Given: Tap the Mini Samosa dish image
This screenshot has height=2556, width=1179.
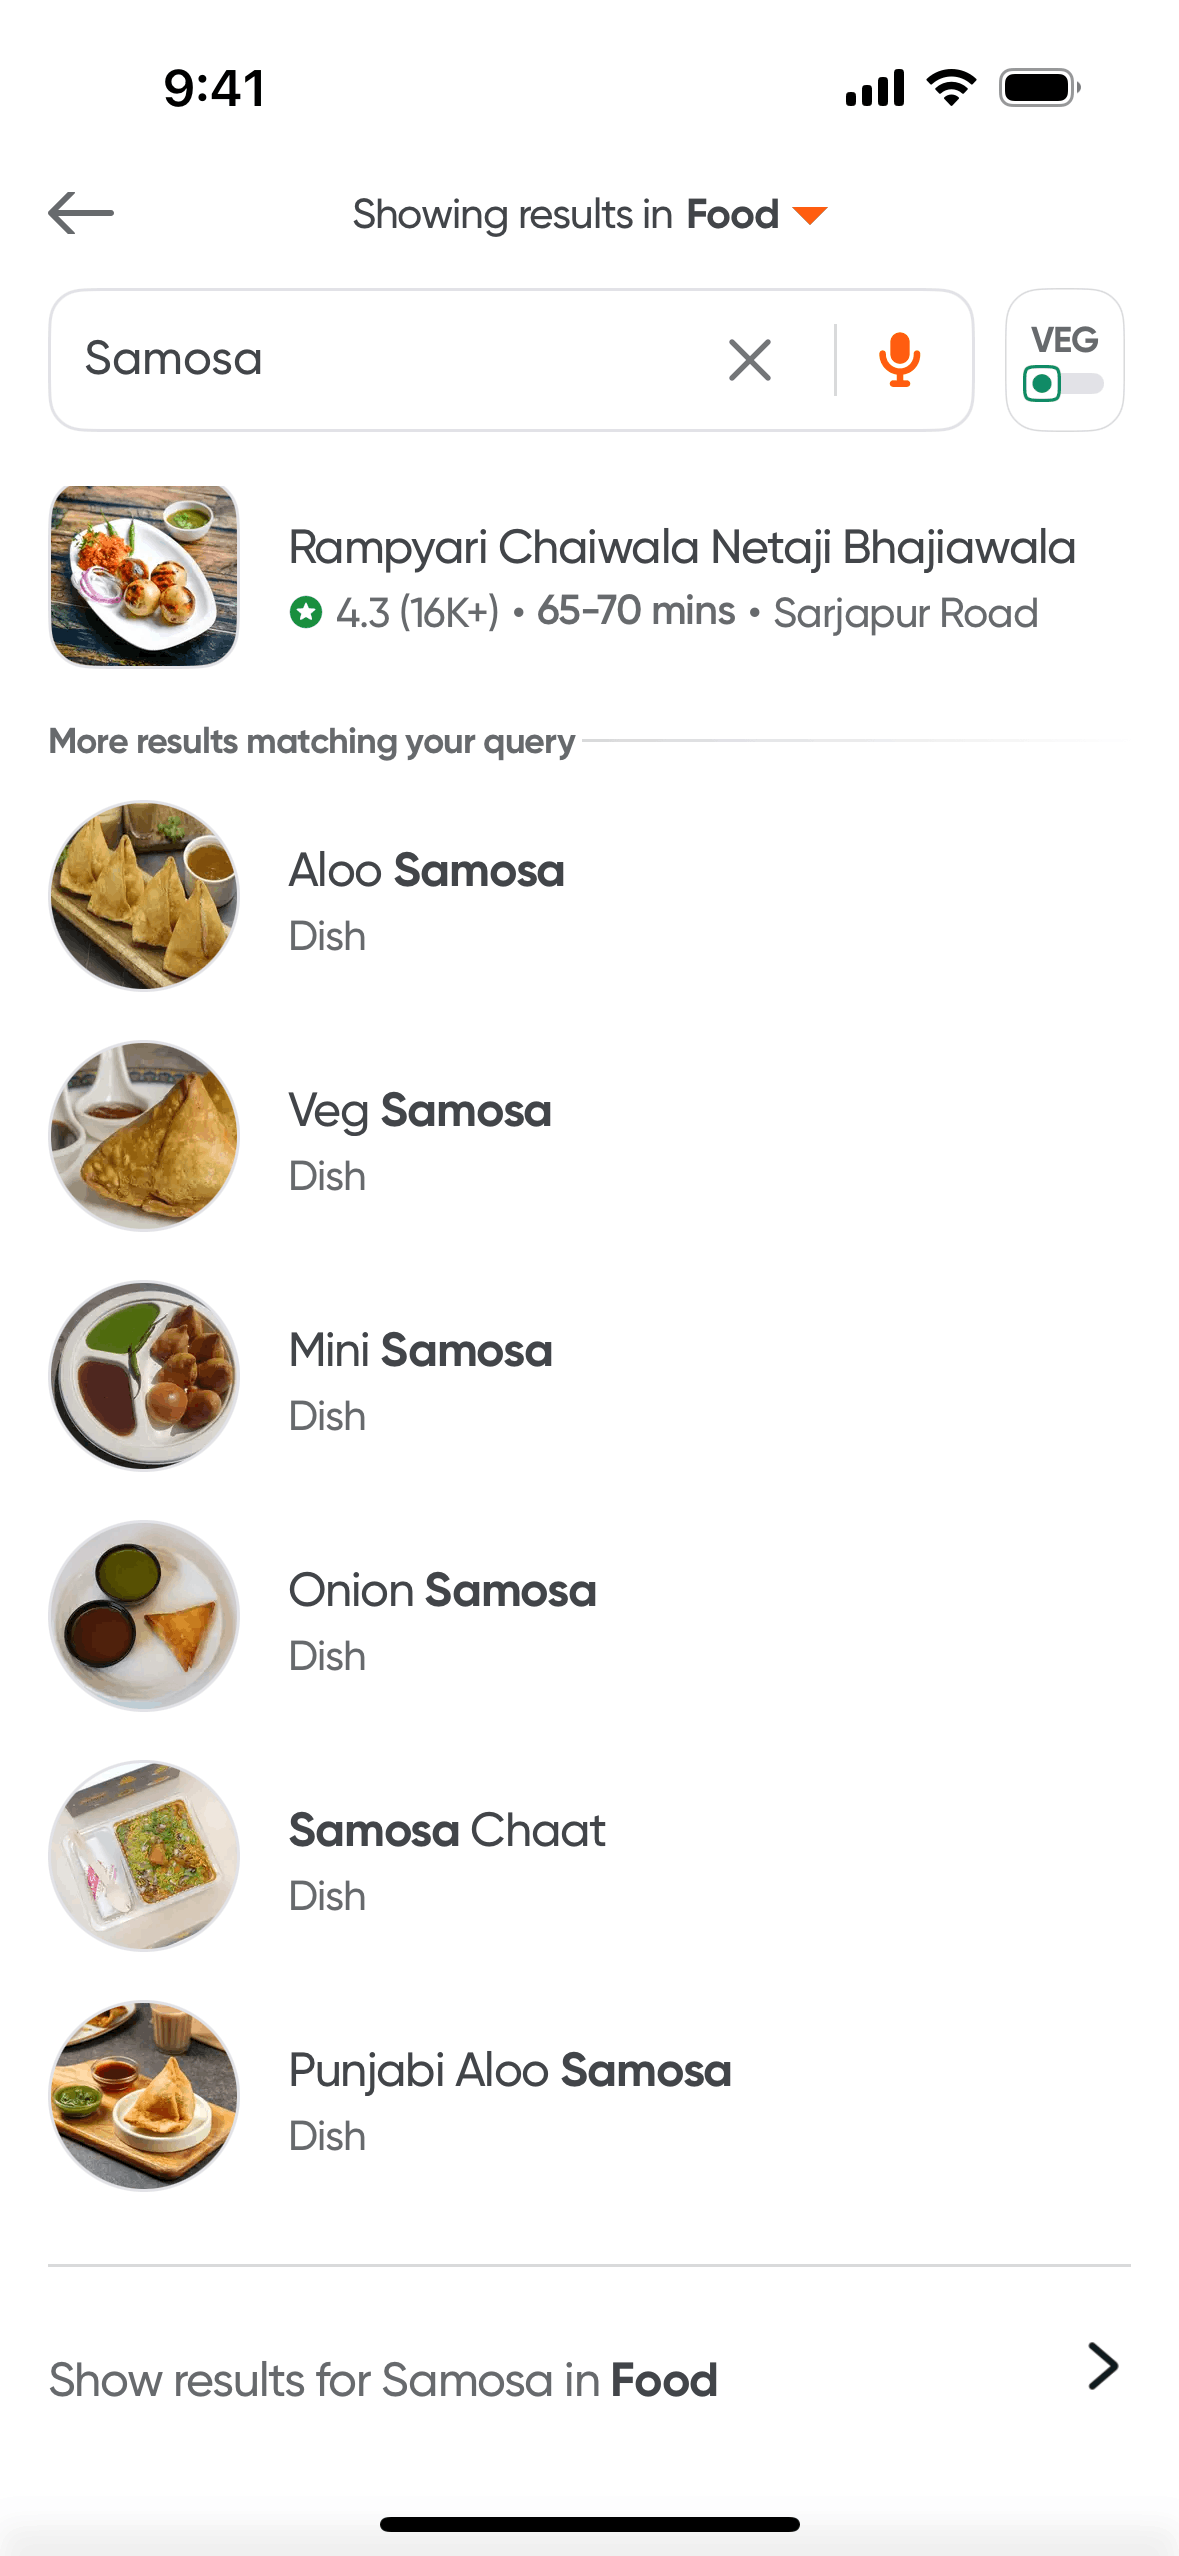Looking at the screenshot, I should (145, 1376).
